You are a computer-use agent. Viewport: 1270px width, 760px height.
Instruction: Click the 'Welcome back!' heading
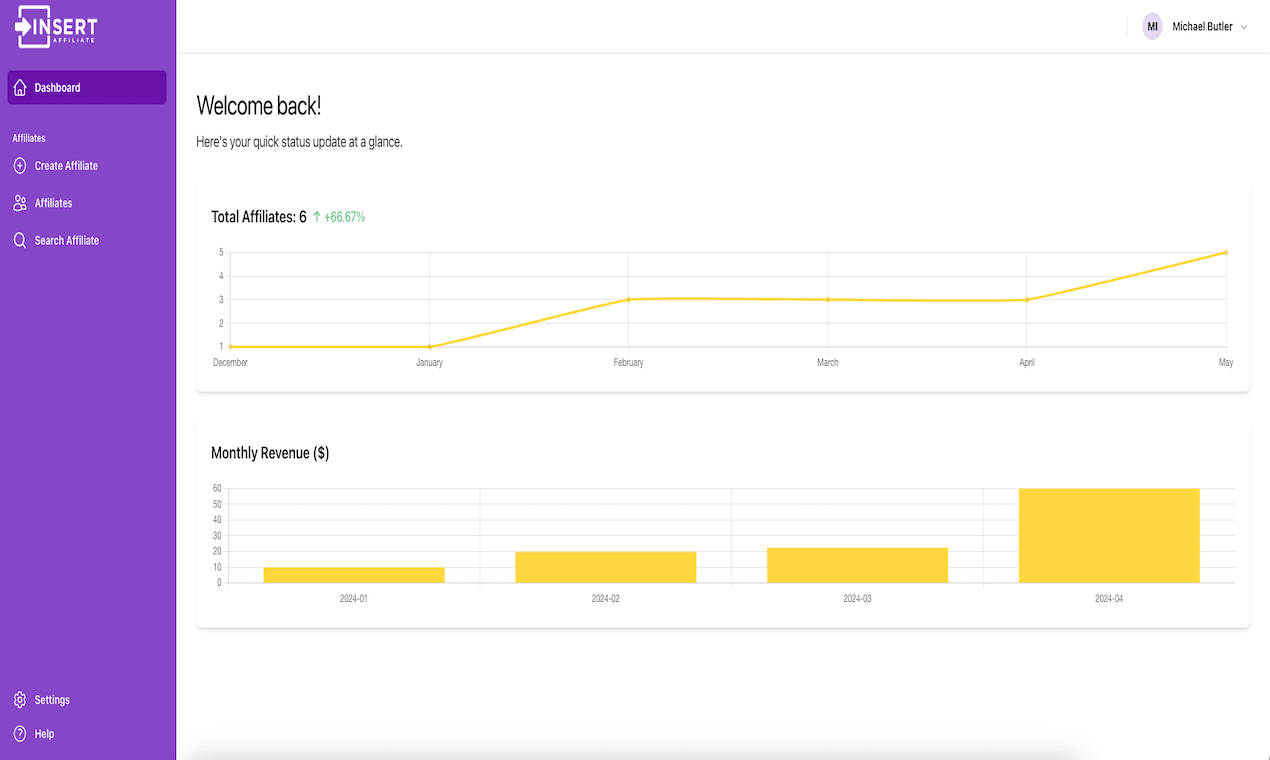(x=259, y=106)
